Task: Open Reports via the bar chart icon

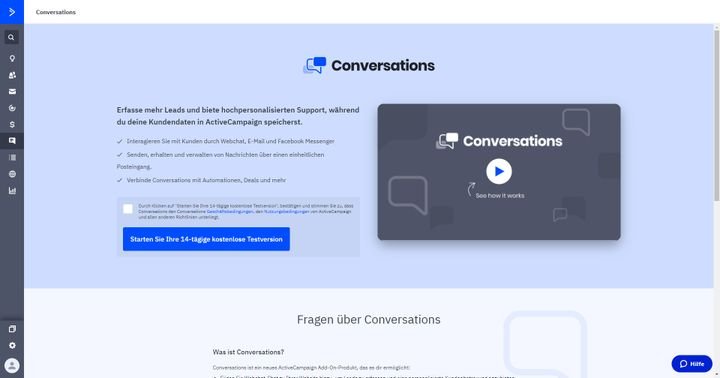Action: [12, 191]
